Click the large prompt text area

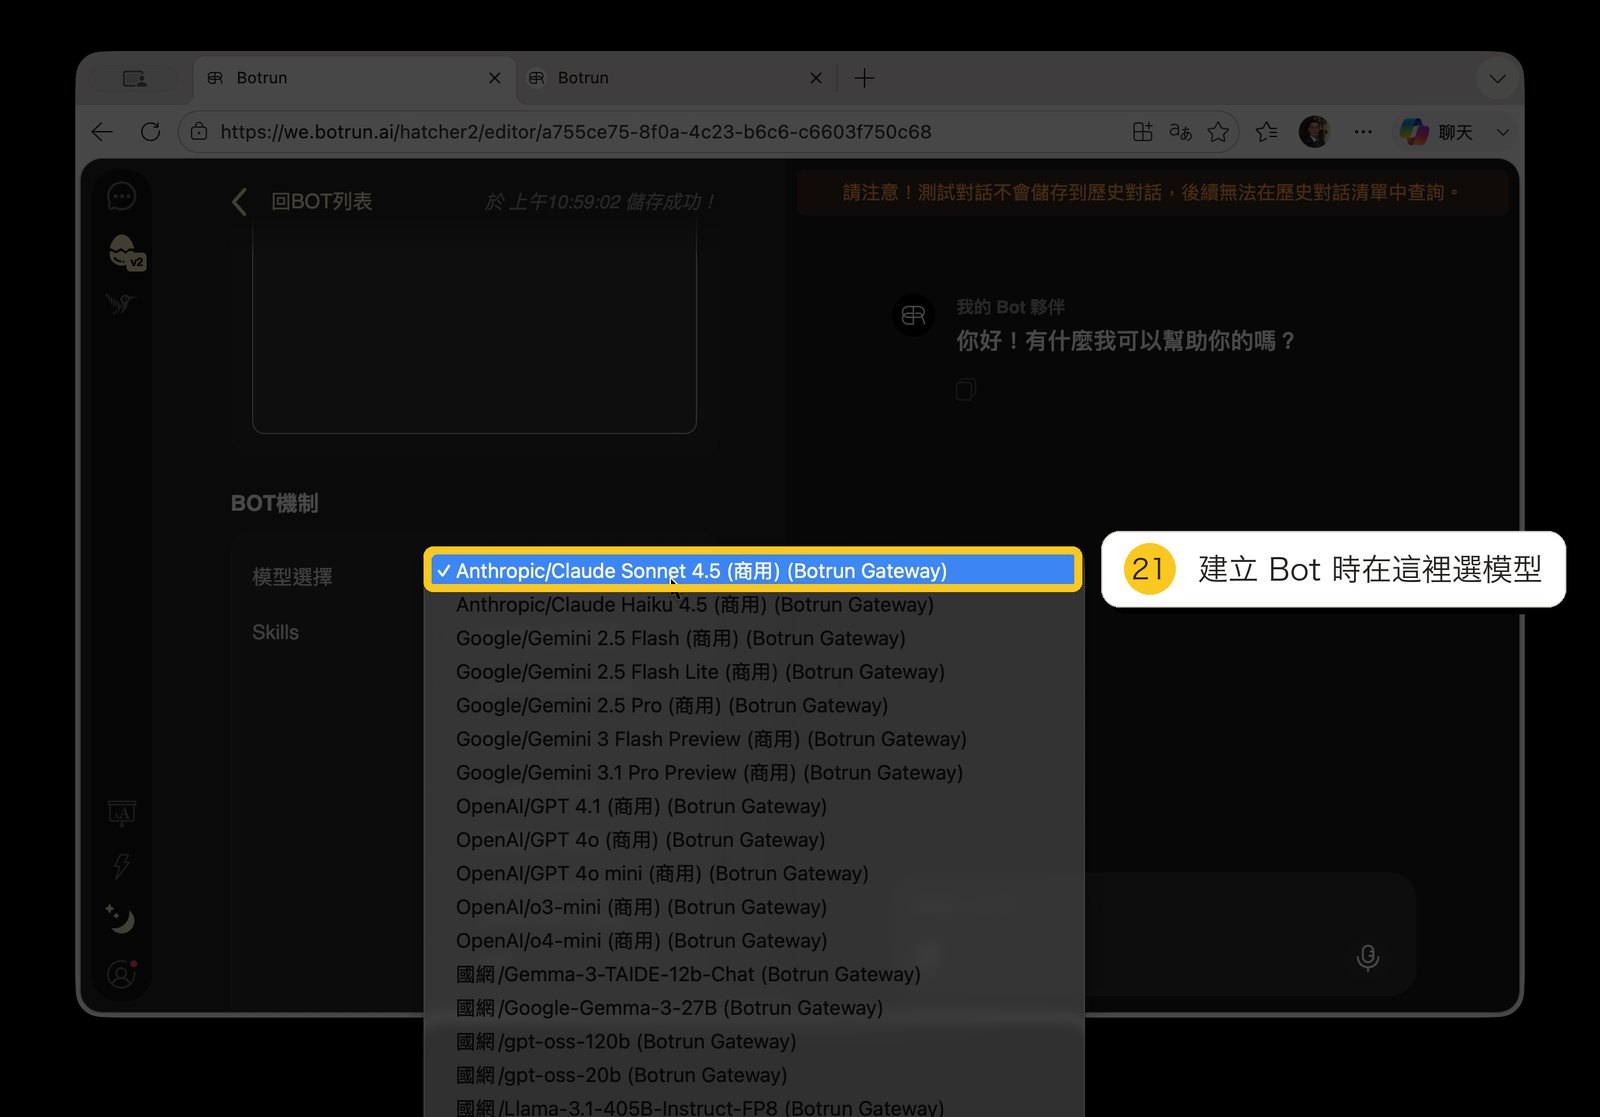474,326
